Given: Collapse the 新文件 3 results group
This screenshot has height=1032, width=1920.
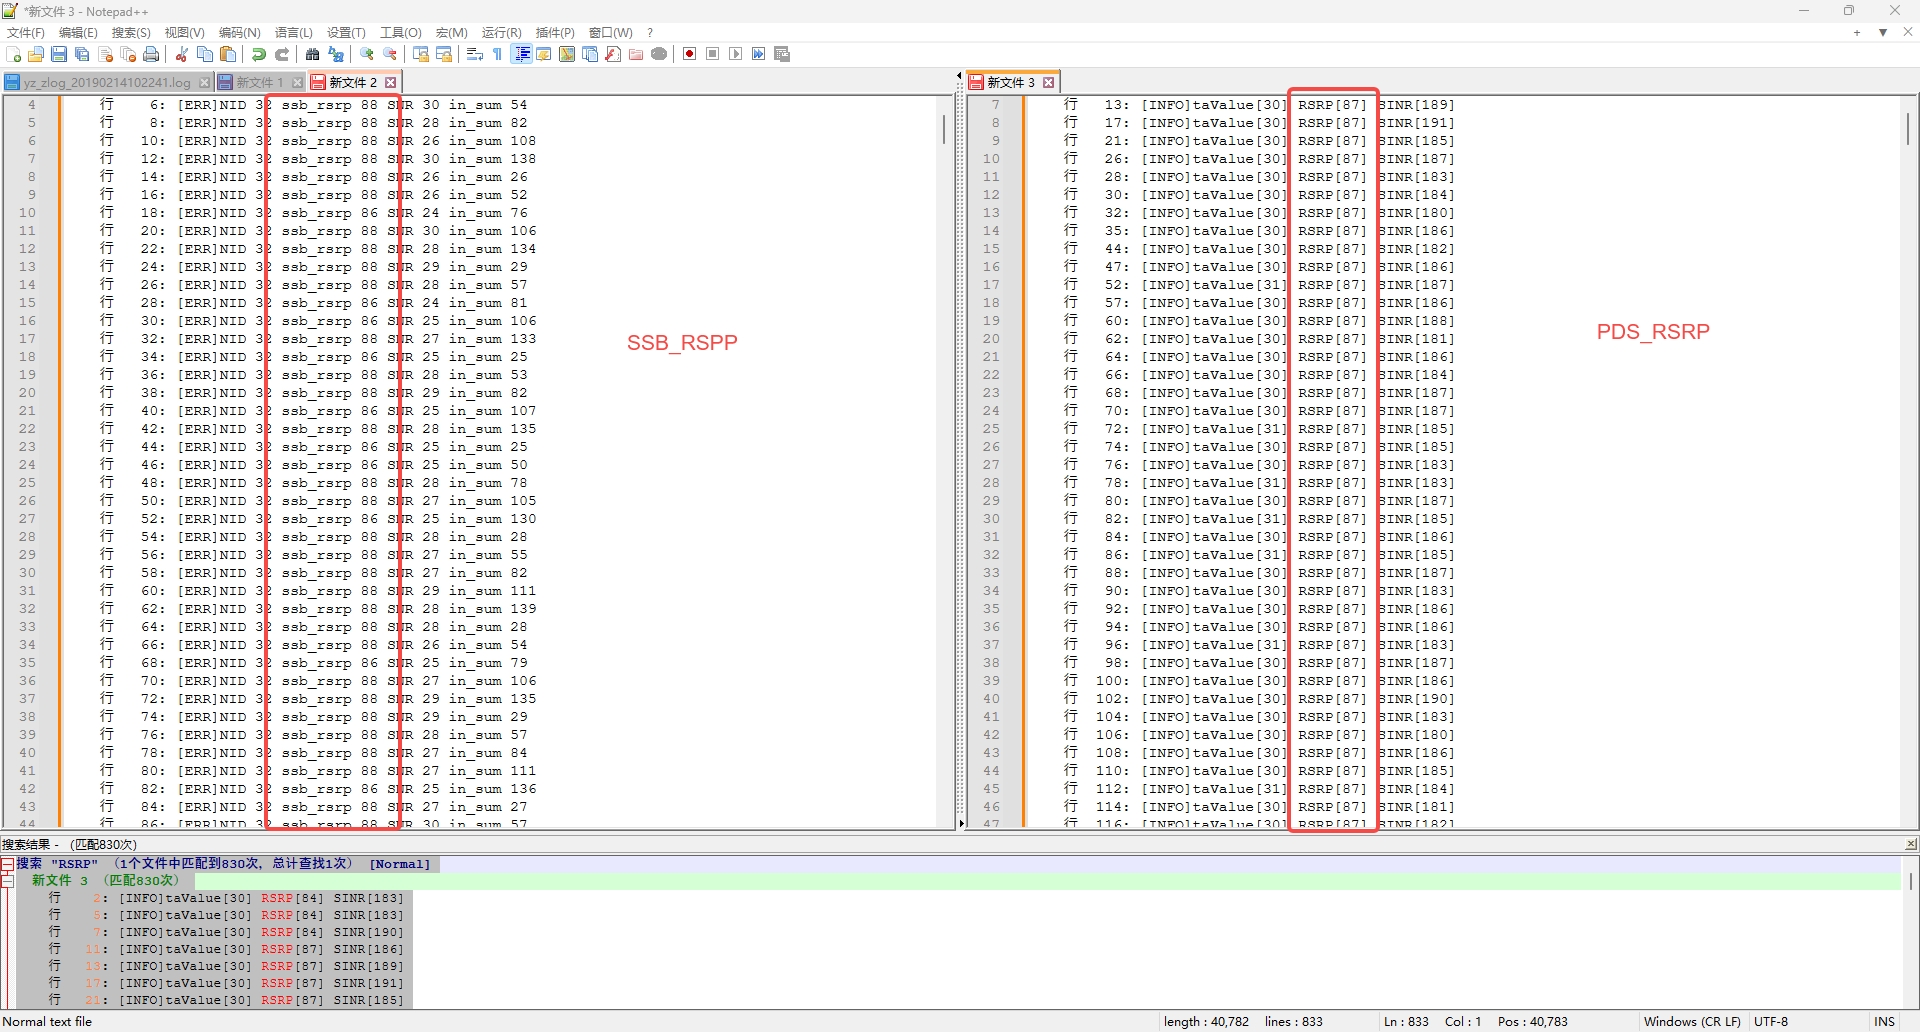Looking at the screenshot, I should [x=7, y=881].
